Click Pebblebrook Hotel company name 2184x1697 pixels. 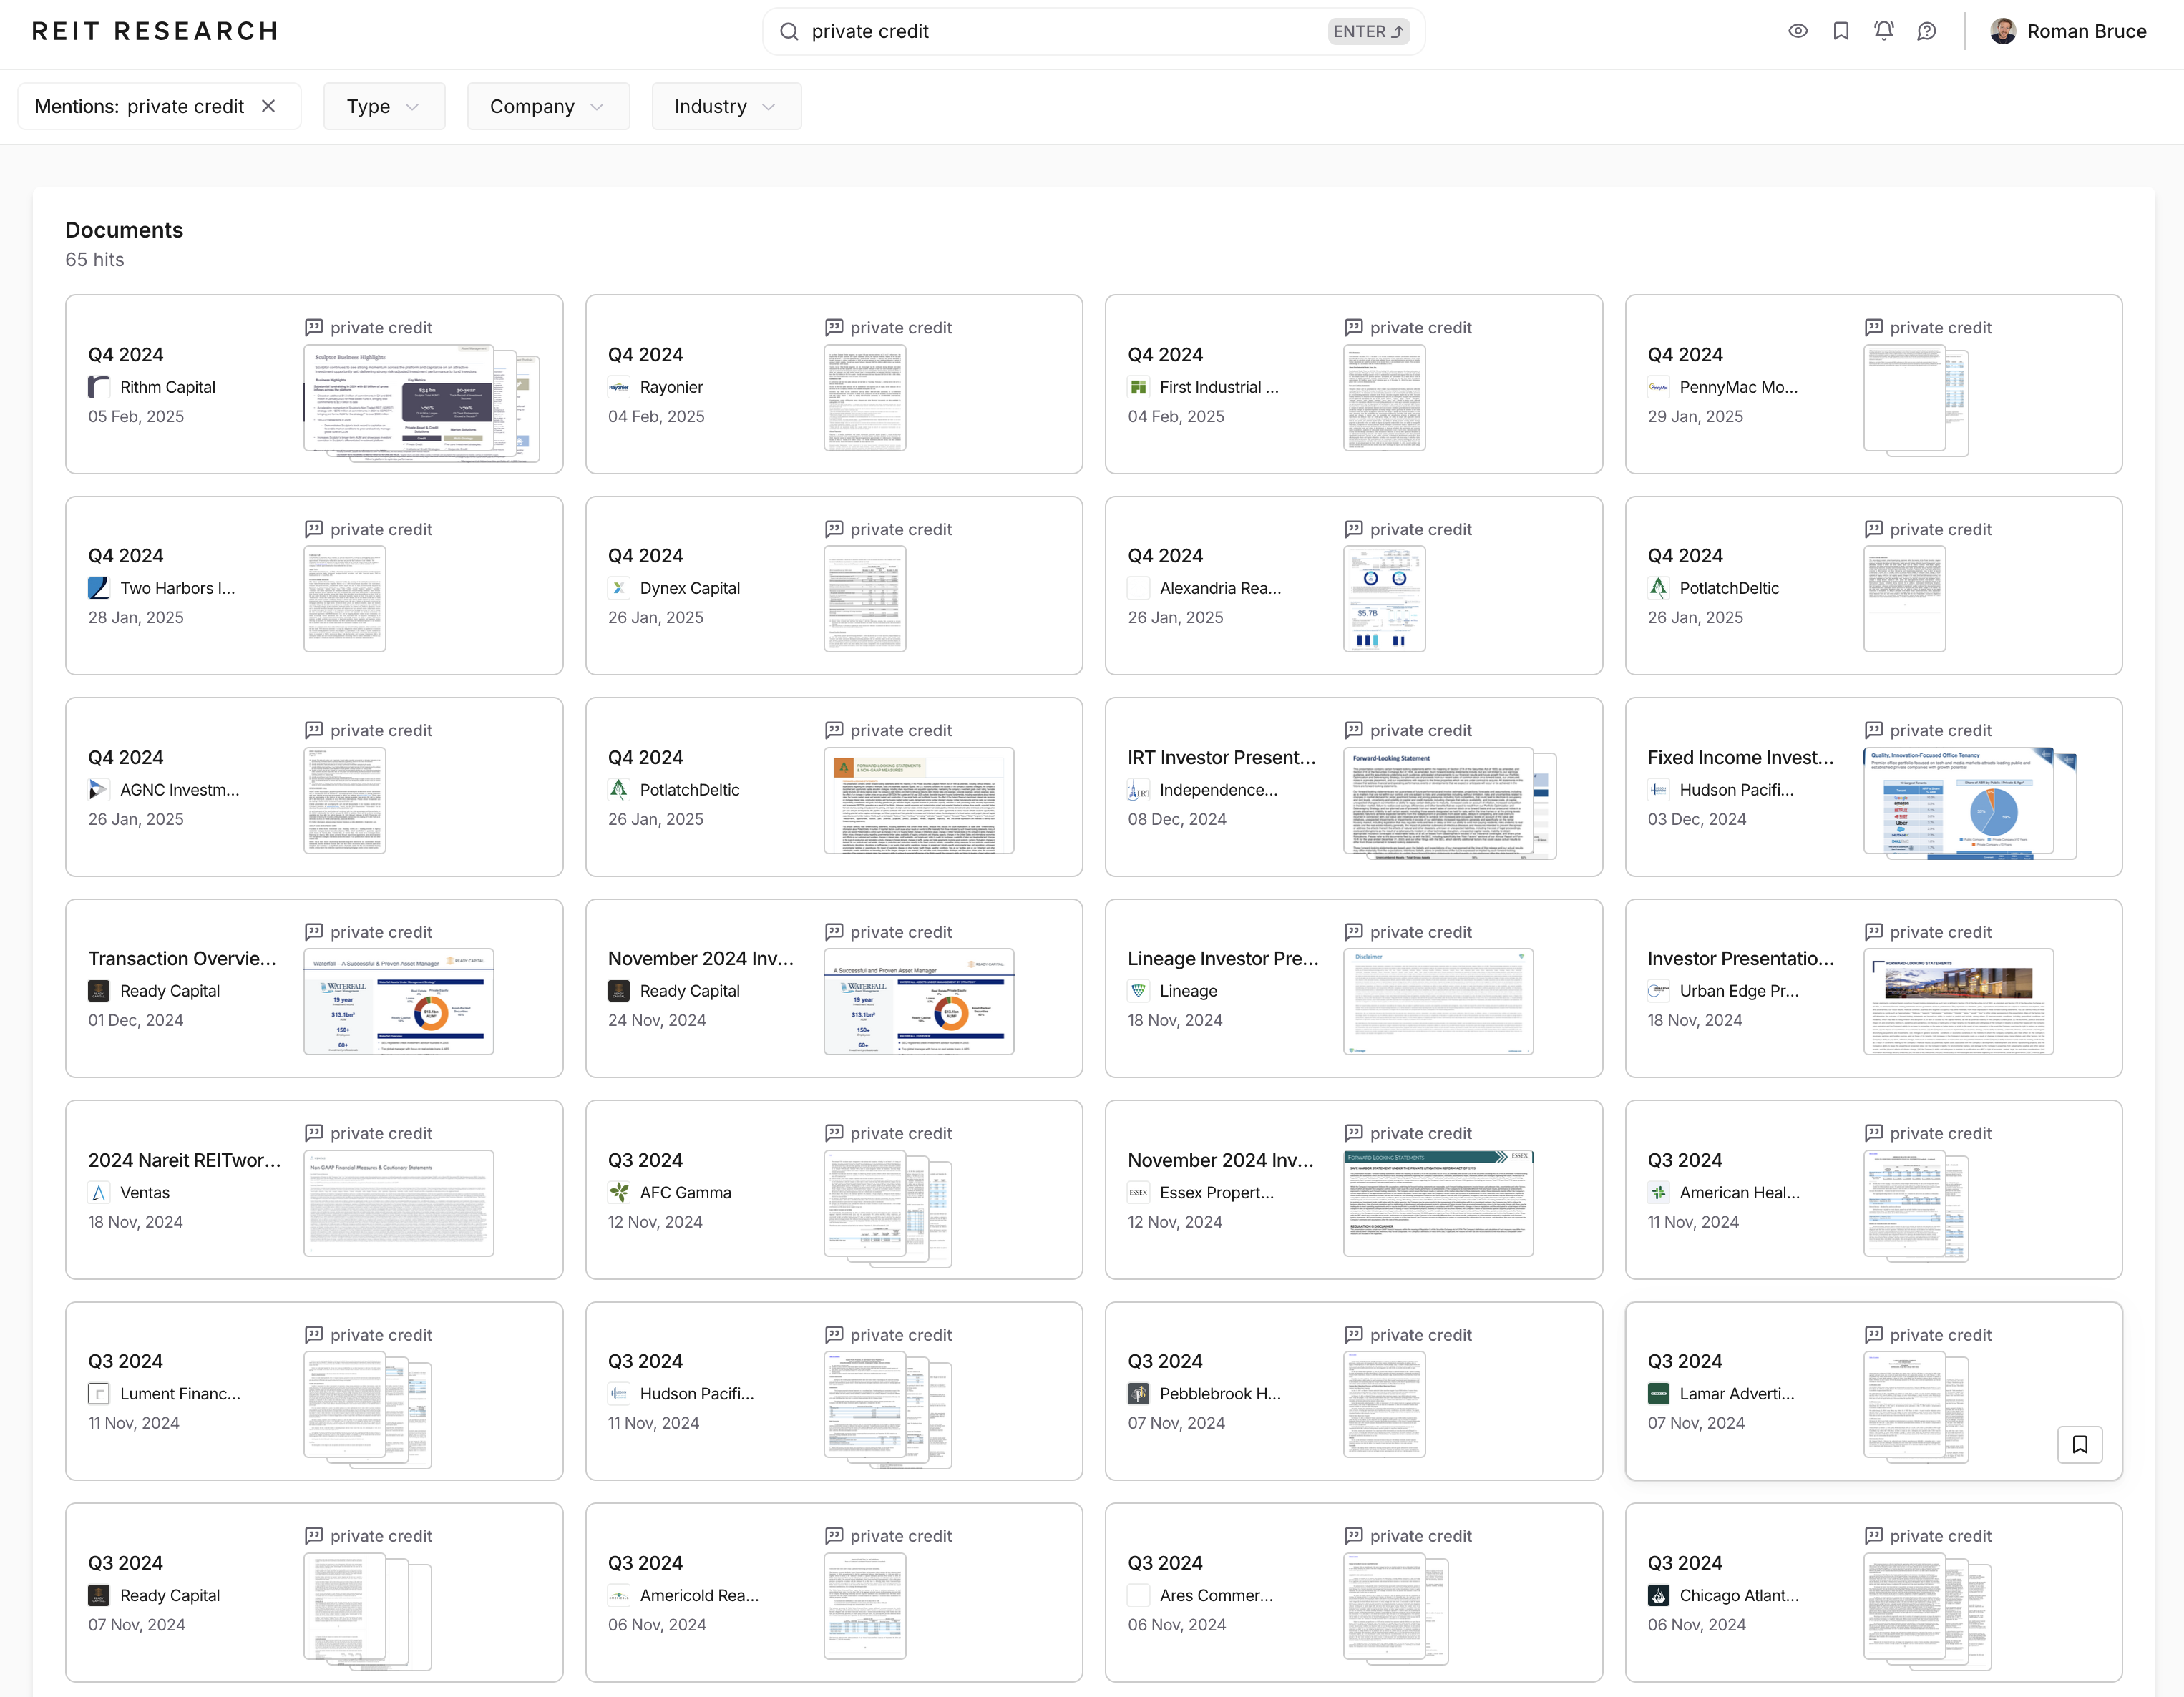pos(1220,1394)
